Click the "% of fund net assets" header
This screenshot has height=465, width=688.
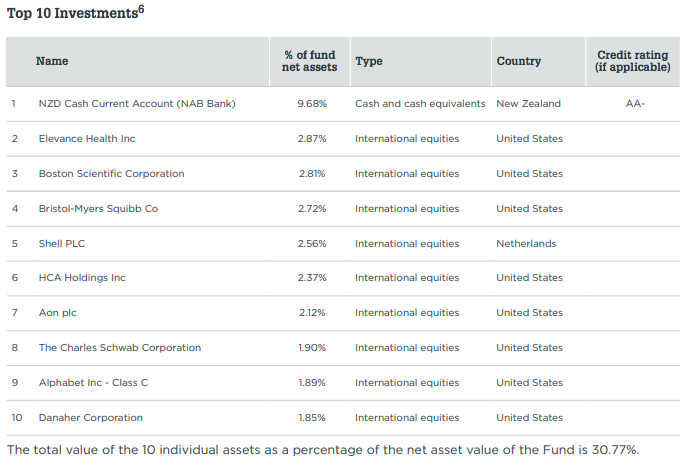coord(309,61)
